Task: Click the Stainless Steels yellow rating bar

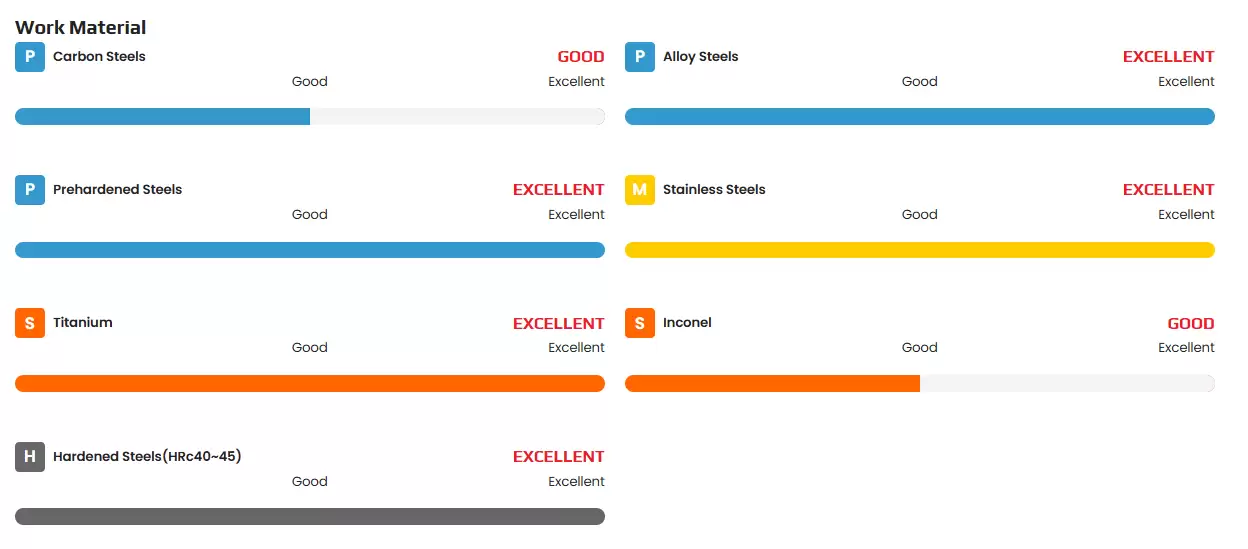Action: click(x=919, y=250)
